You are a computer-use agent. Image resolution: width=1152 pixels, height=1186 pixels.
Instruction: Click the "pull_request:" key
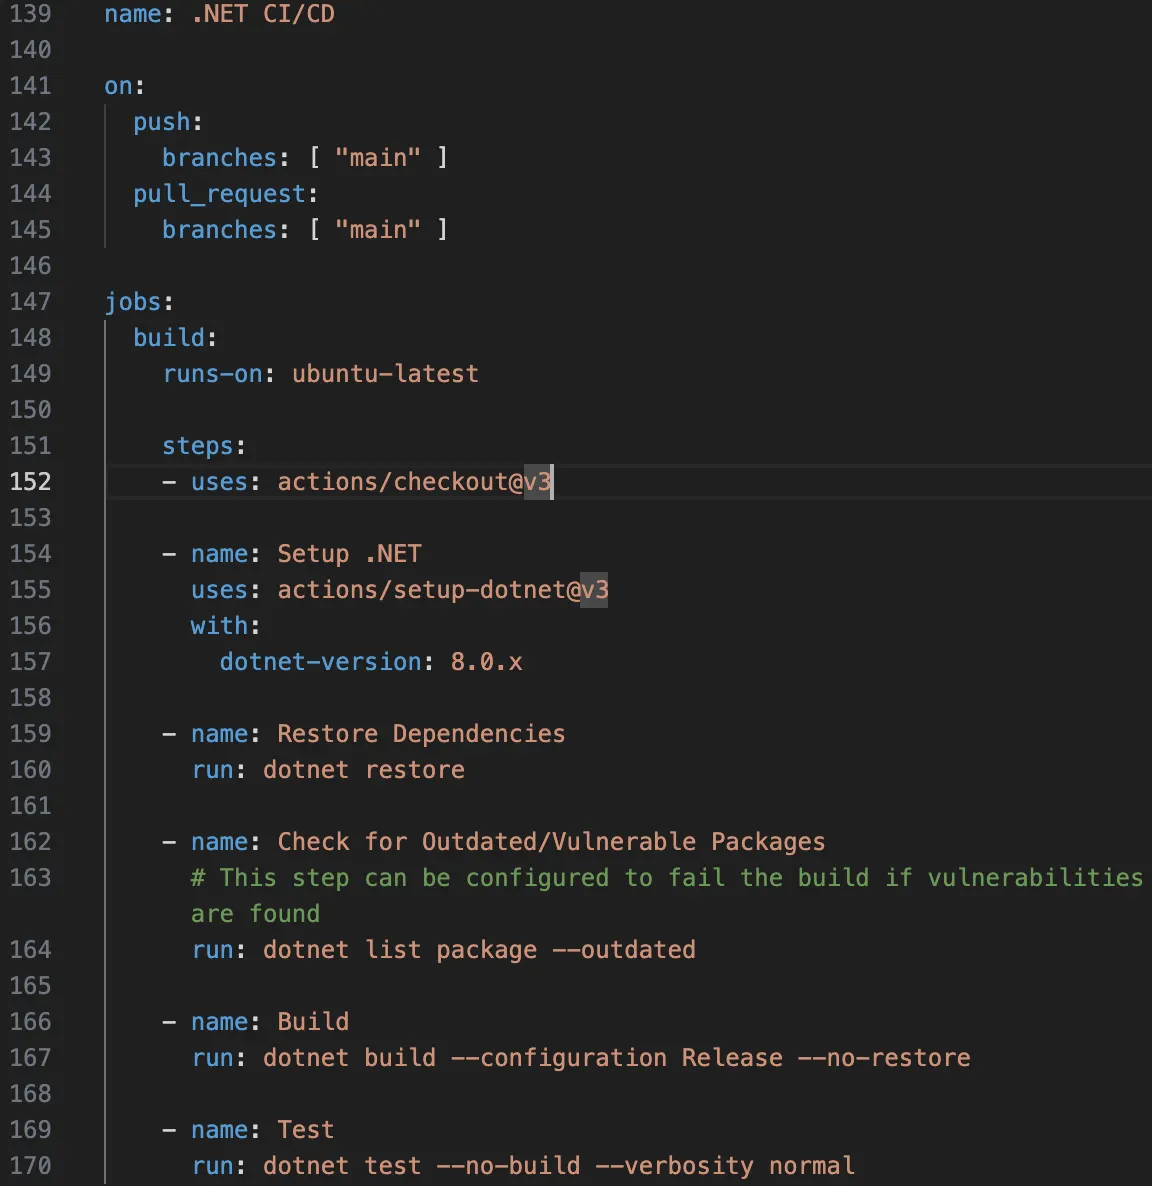(218, 193)
